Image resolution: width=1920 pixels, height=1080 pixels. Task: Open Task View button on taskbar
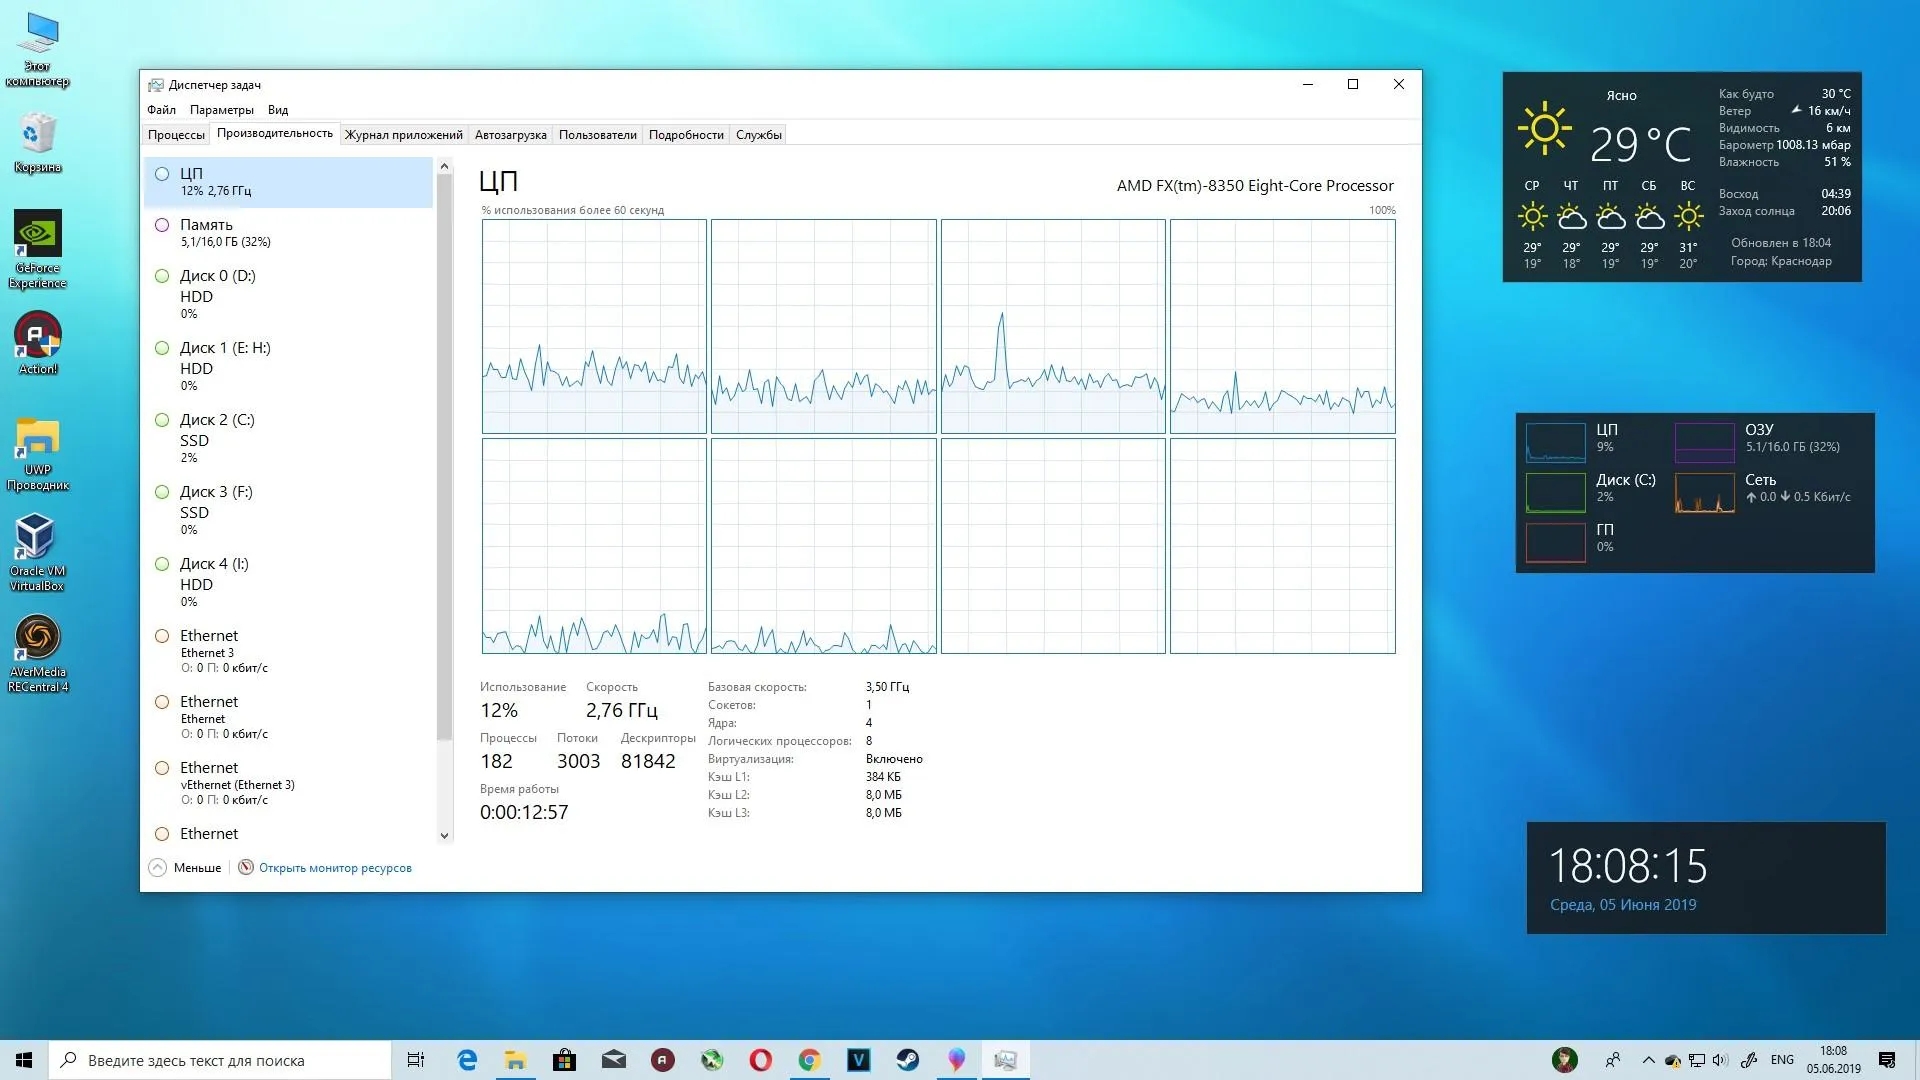(x=416, y=1060)
